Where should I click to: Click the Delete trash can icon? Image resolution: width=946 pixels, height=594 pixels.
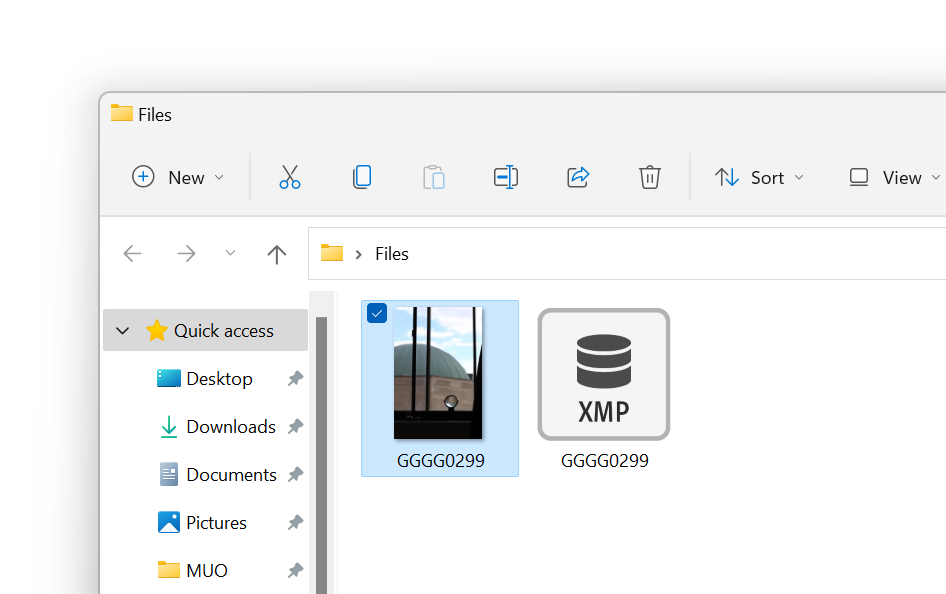(x=650, y=178)
